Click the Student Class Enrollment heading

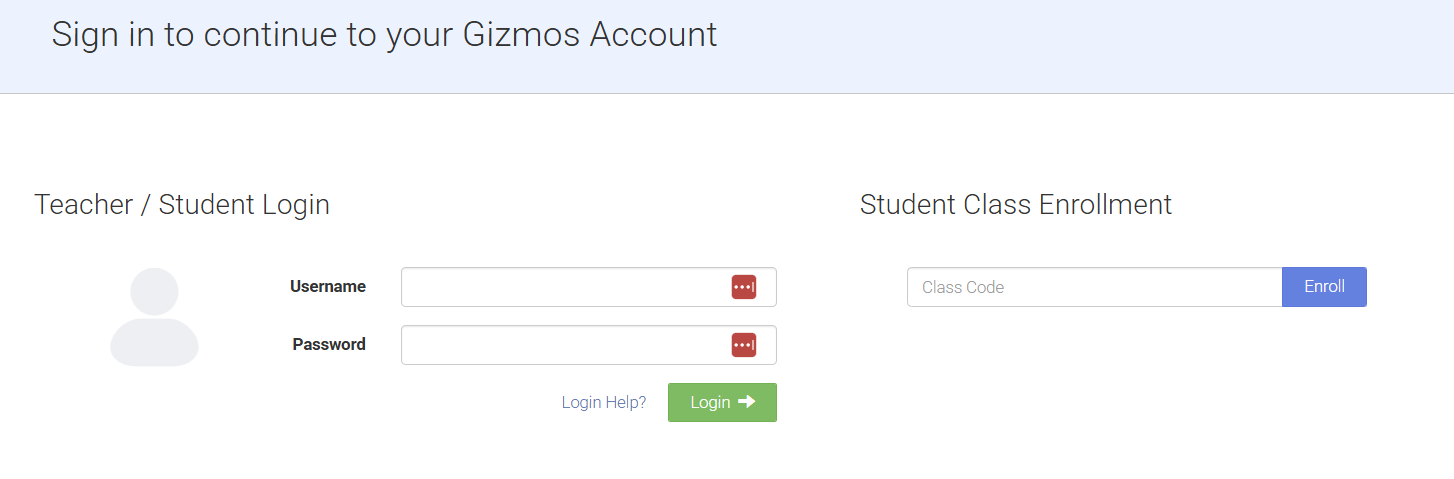coord(1016,205)
